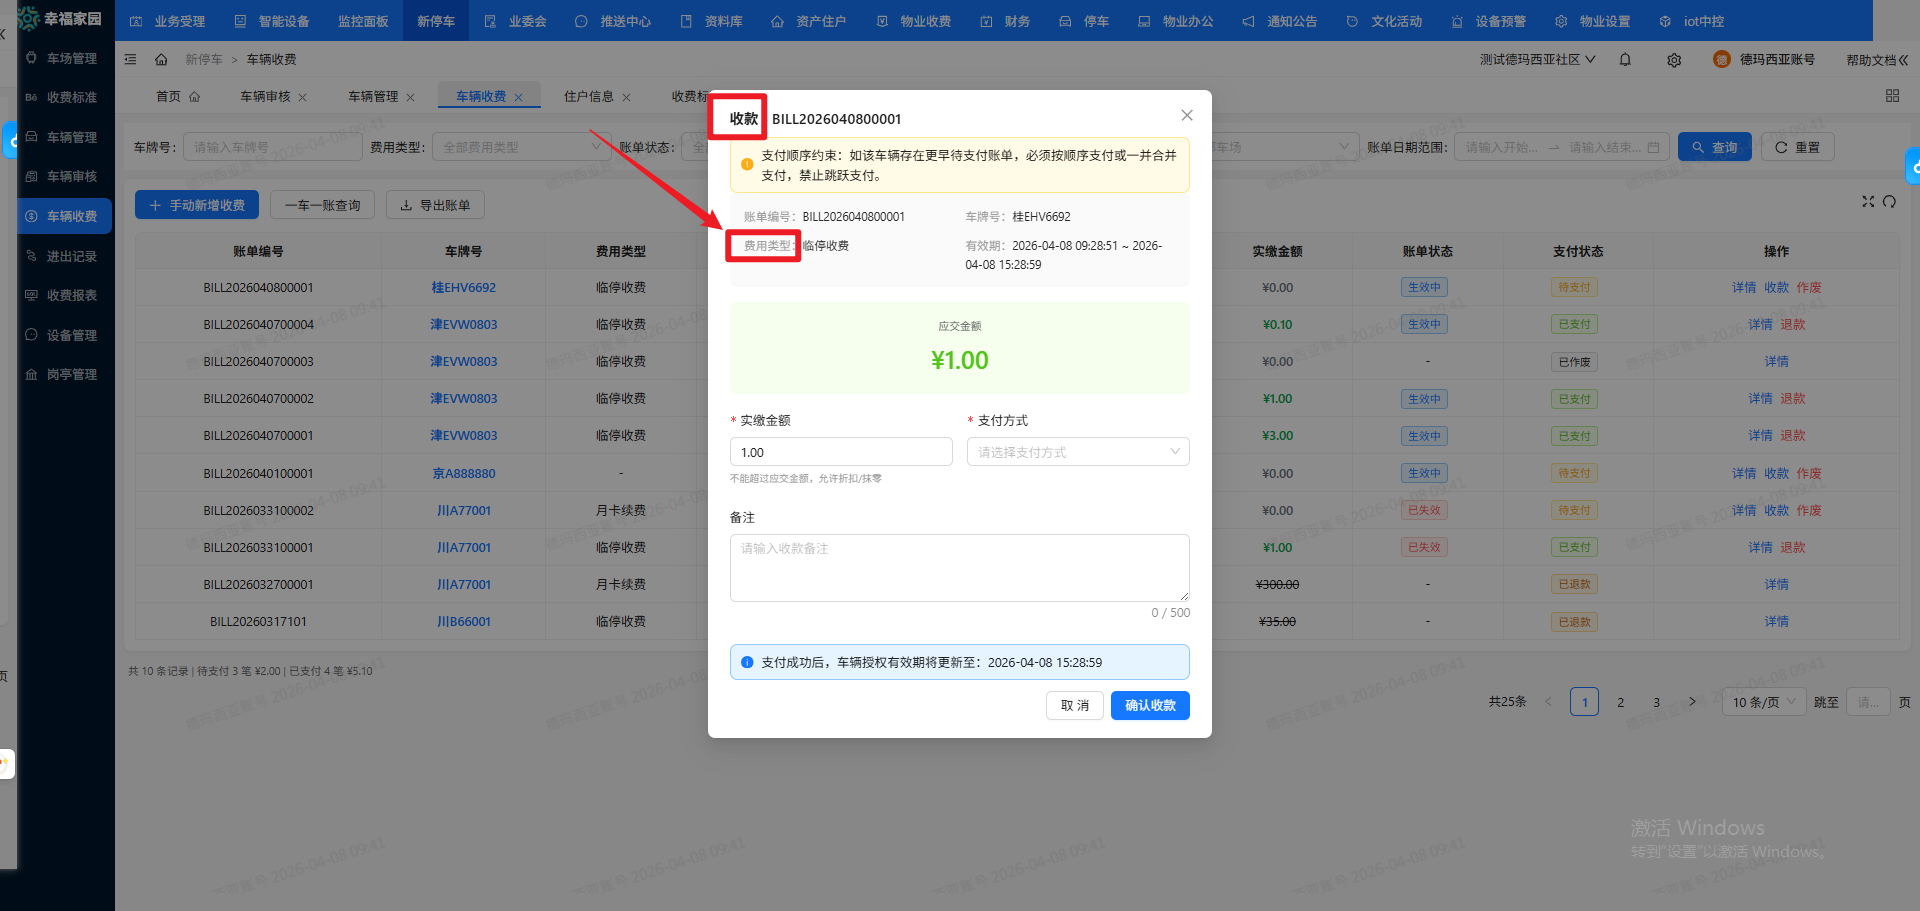1920x911 pixels.
Task: Switch to the 住户信息 tab
Action: (x=588, y=97)
